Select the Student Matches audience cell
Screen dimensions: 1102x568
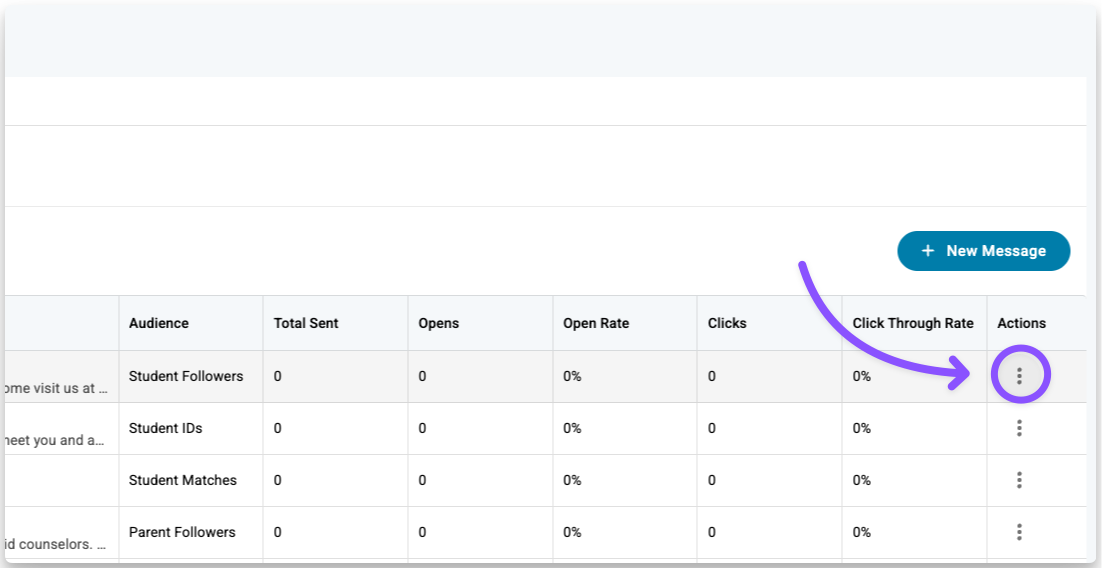[183, 480]
